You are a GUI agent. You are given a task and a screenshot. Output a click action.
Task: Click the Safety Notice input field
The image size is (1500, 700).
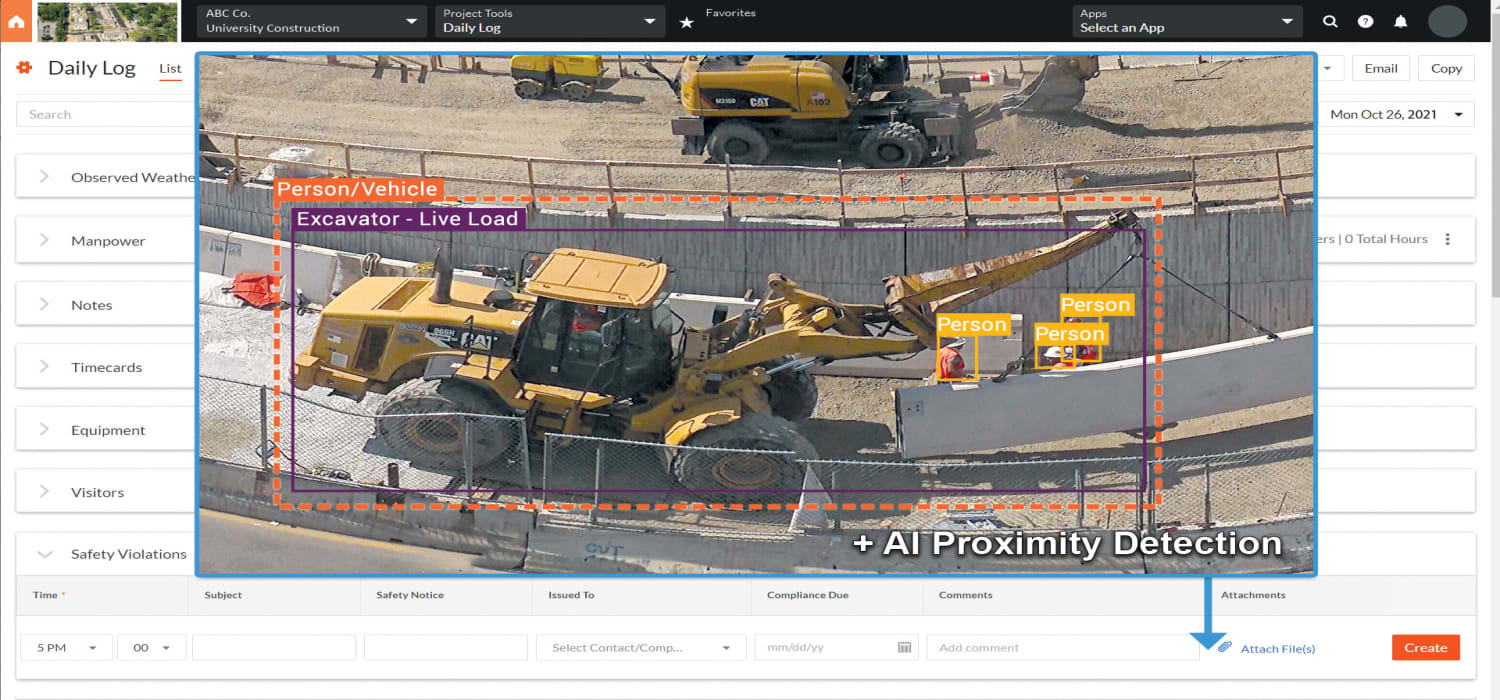(x=446, y=647)
